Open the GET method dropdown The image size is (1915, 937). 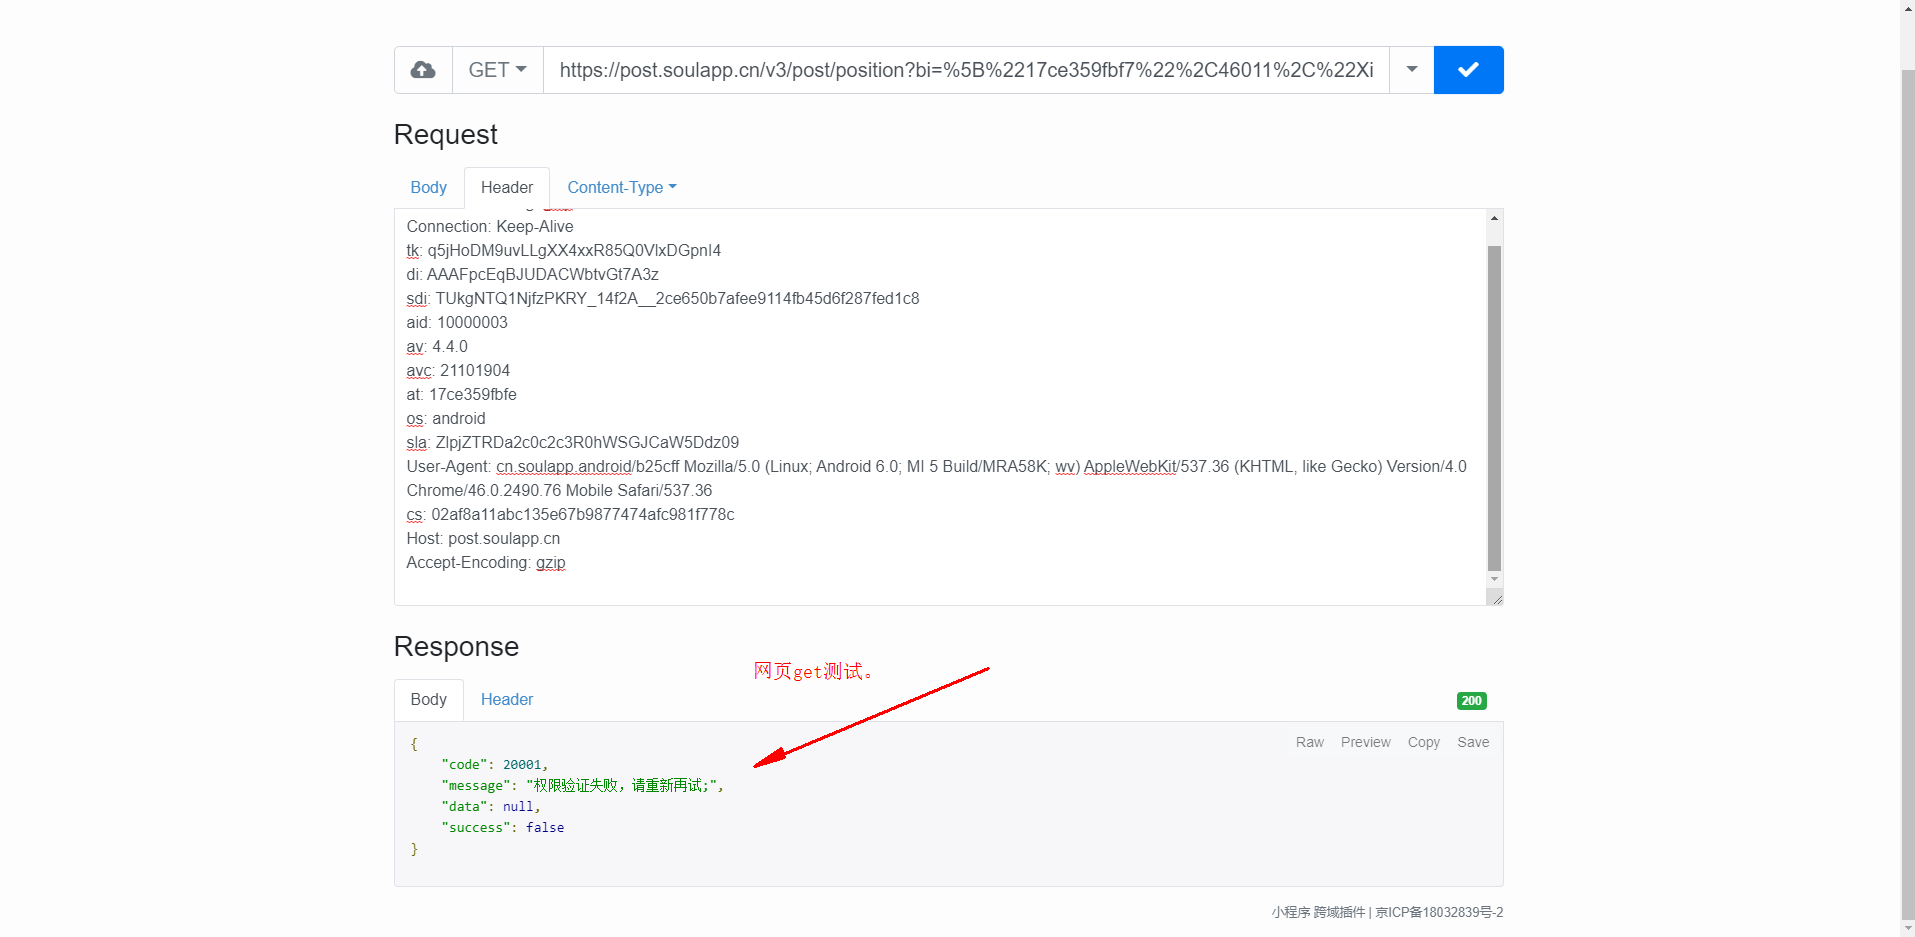pyautogui.click(x=498, y=70)
